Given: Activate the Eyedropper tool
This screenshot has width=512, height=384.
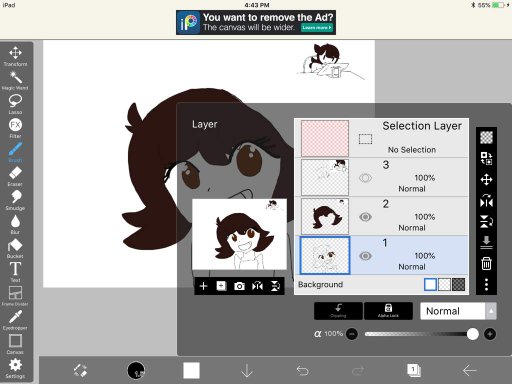Looking at the screenshot, I should point(15,320).
